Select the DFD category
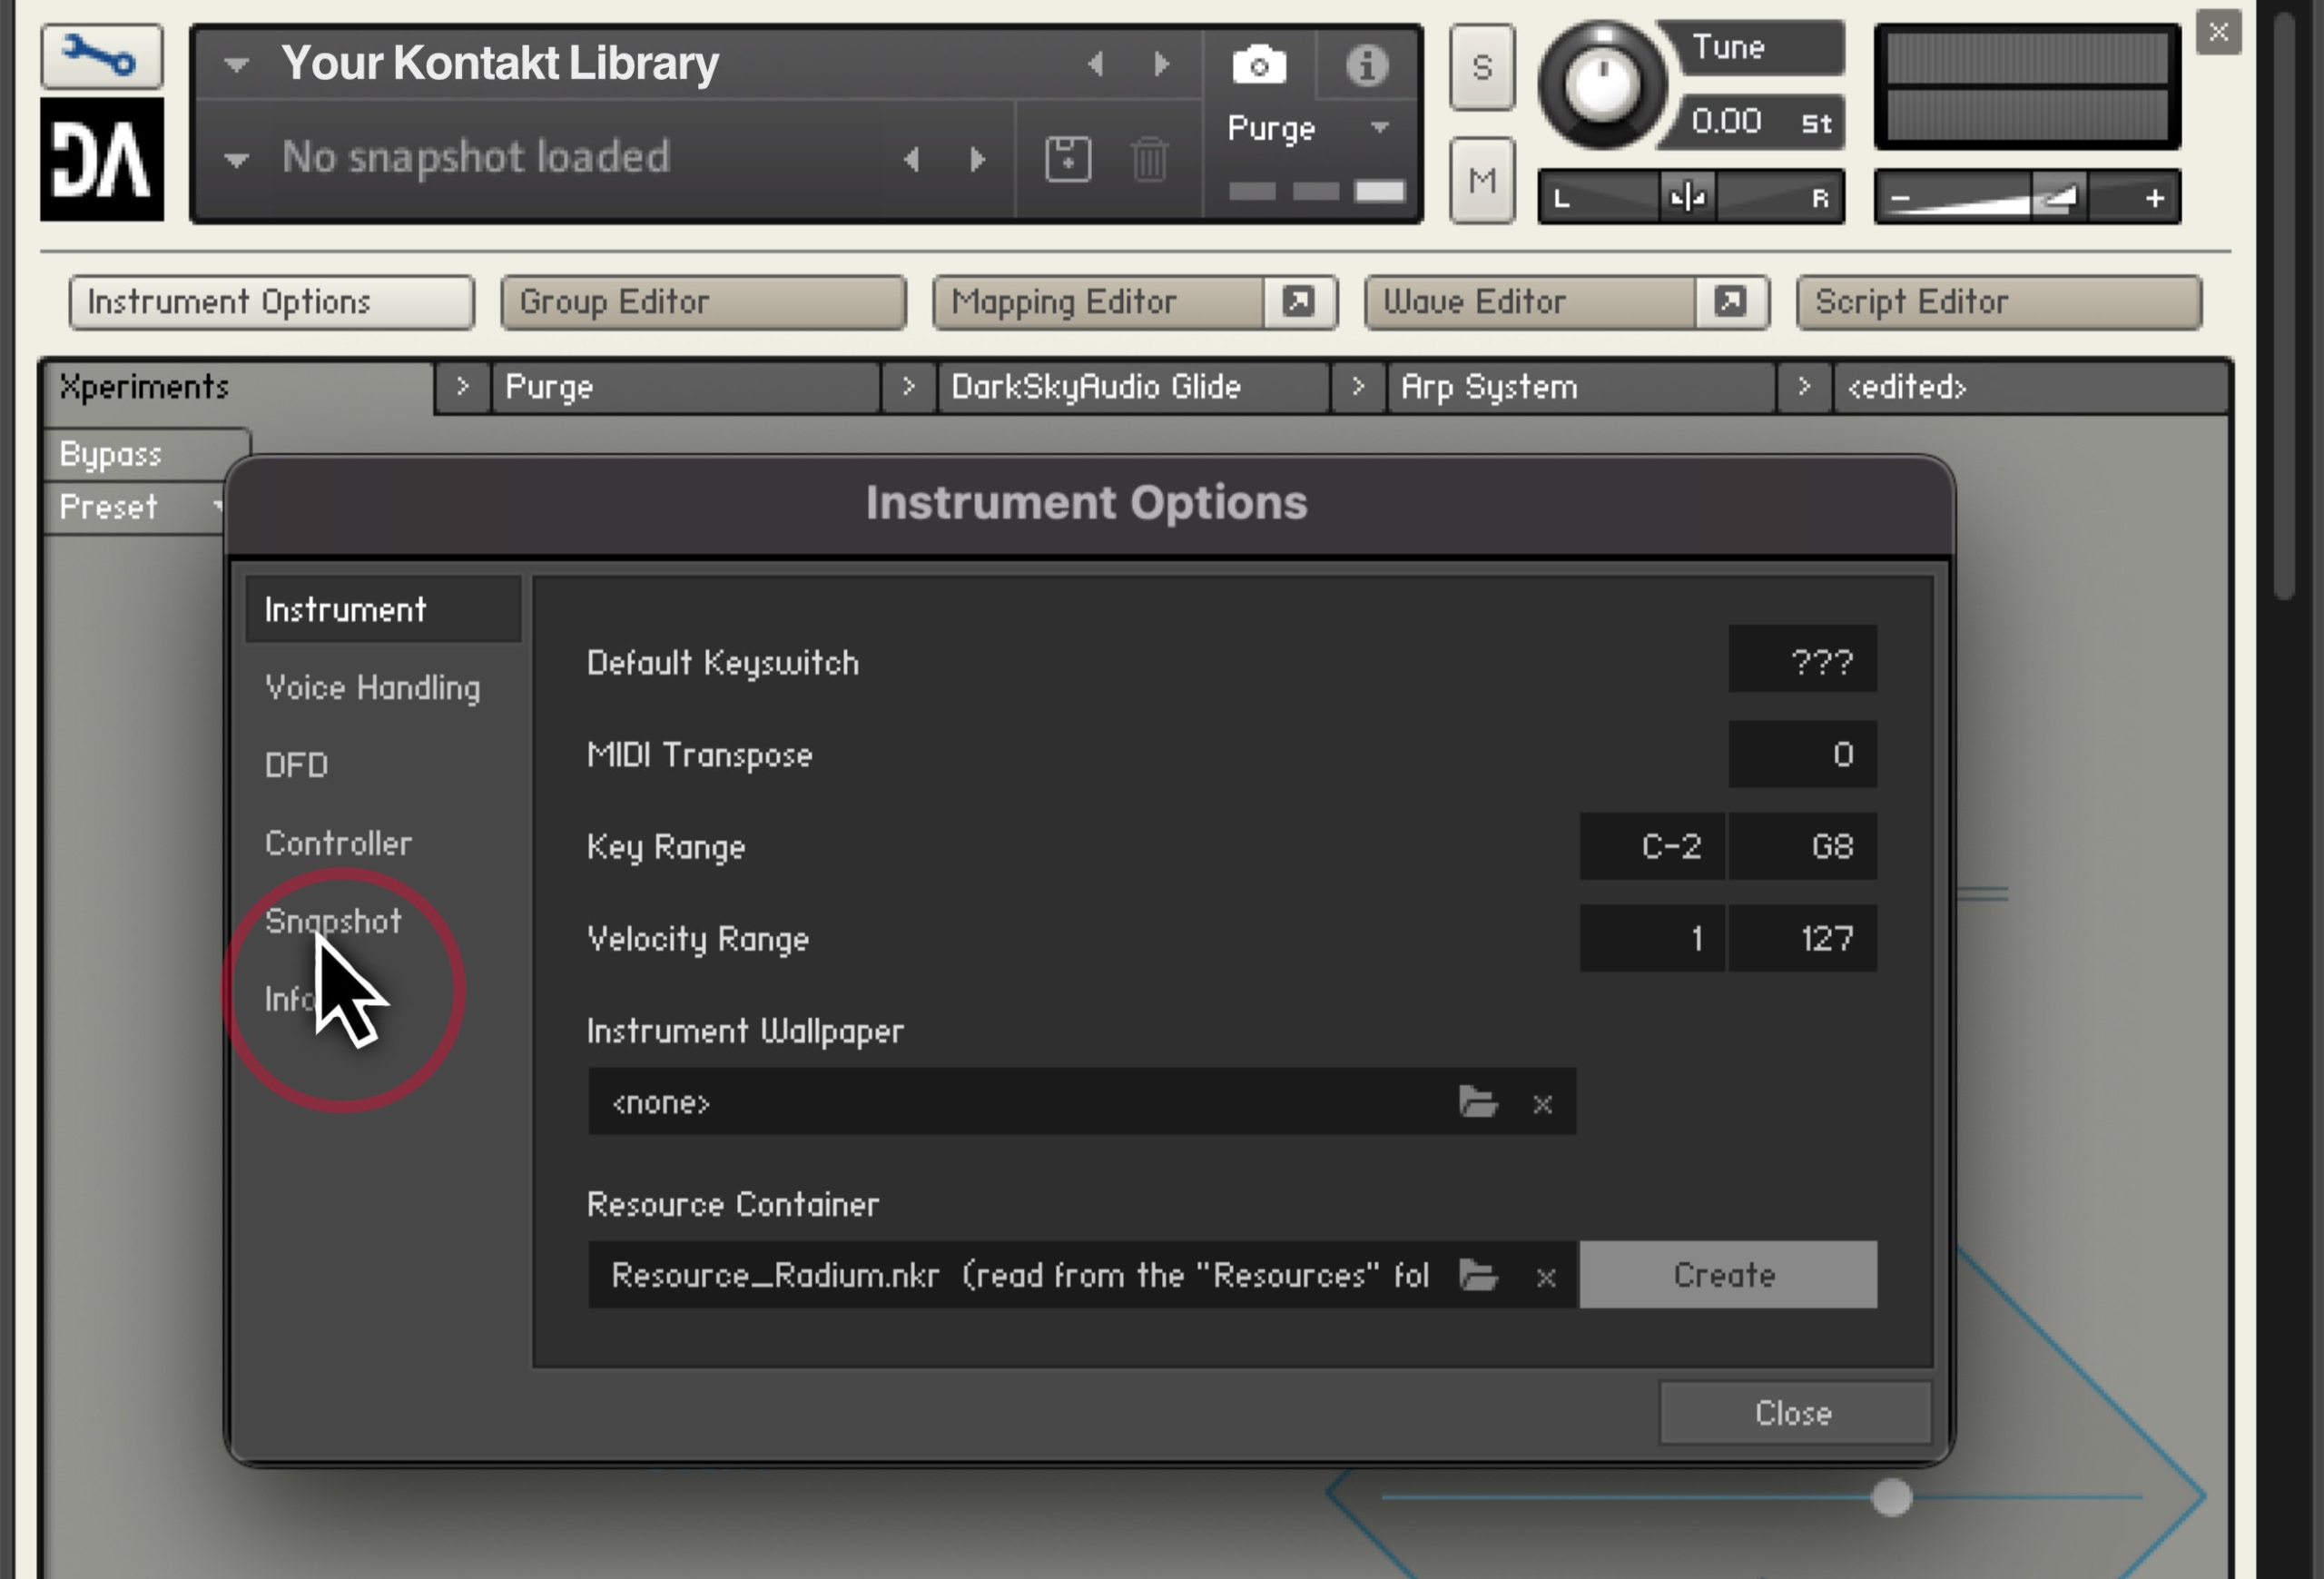Screen dimensions: 2324x1579 coord(296,765)
